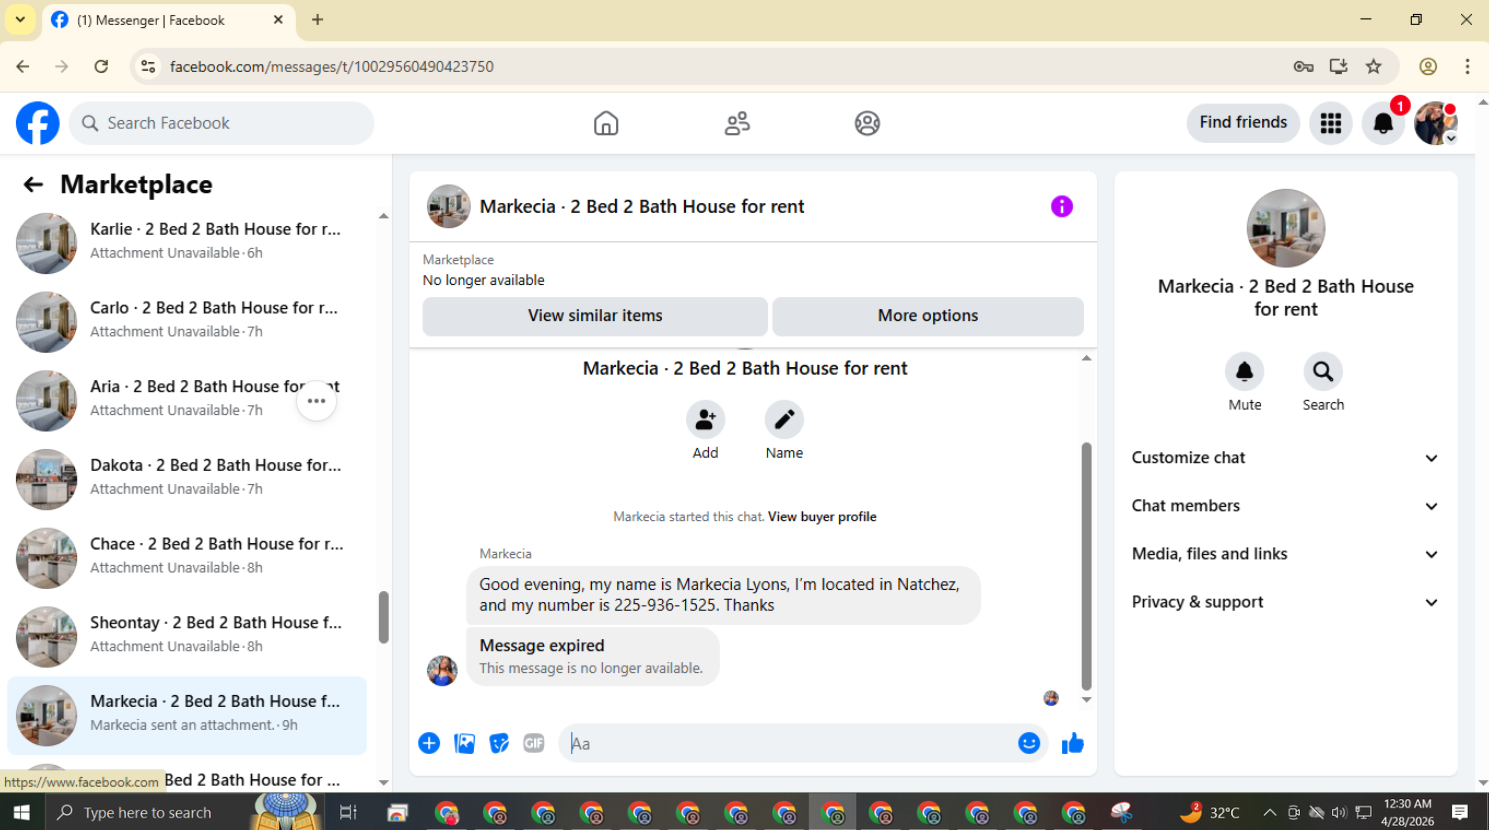1489x830 pixels.
Task: Open Windows notification center
Action: 1460,812
